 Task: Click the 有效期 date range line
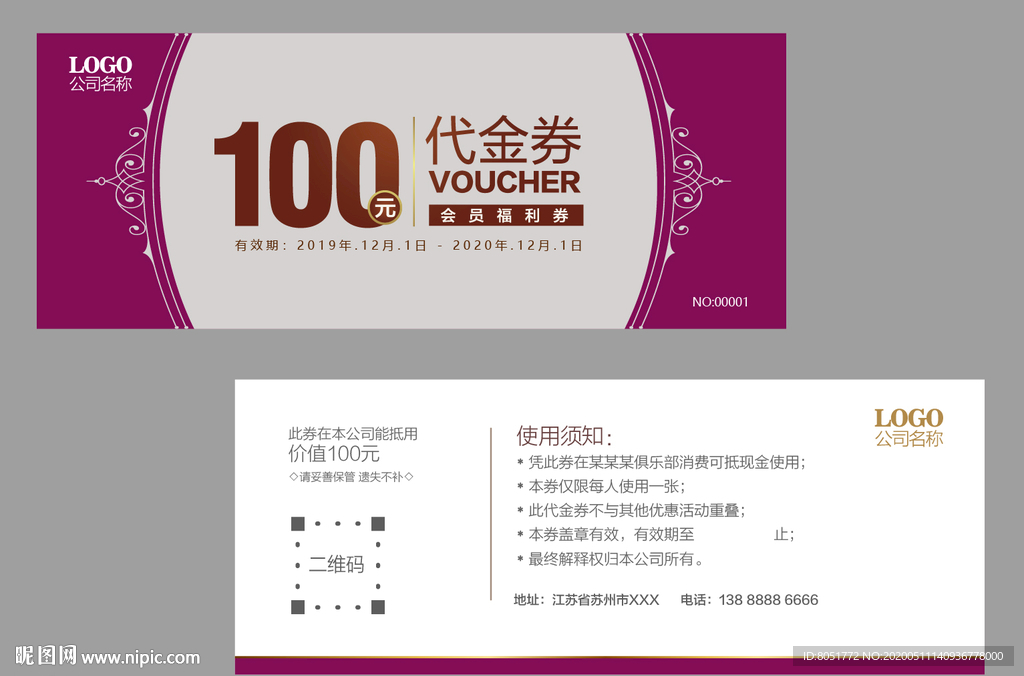point(409,246)
